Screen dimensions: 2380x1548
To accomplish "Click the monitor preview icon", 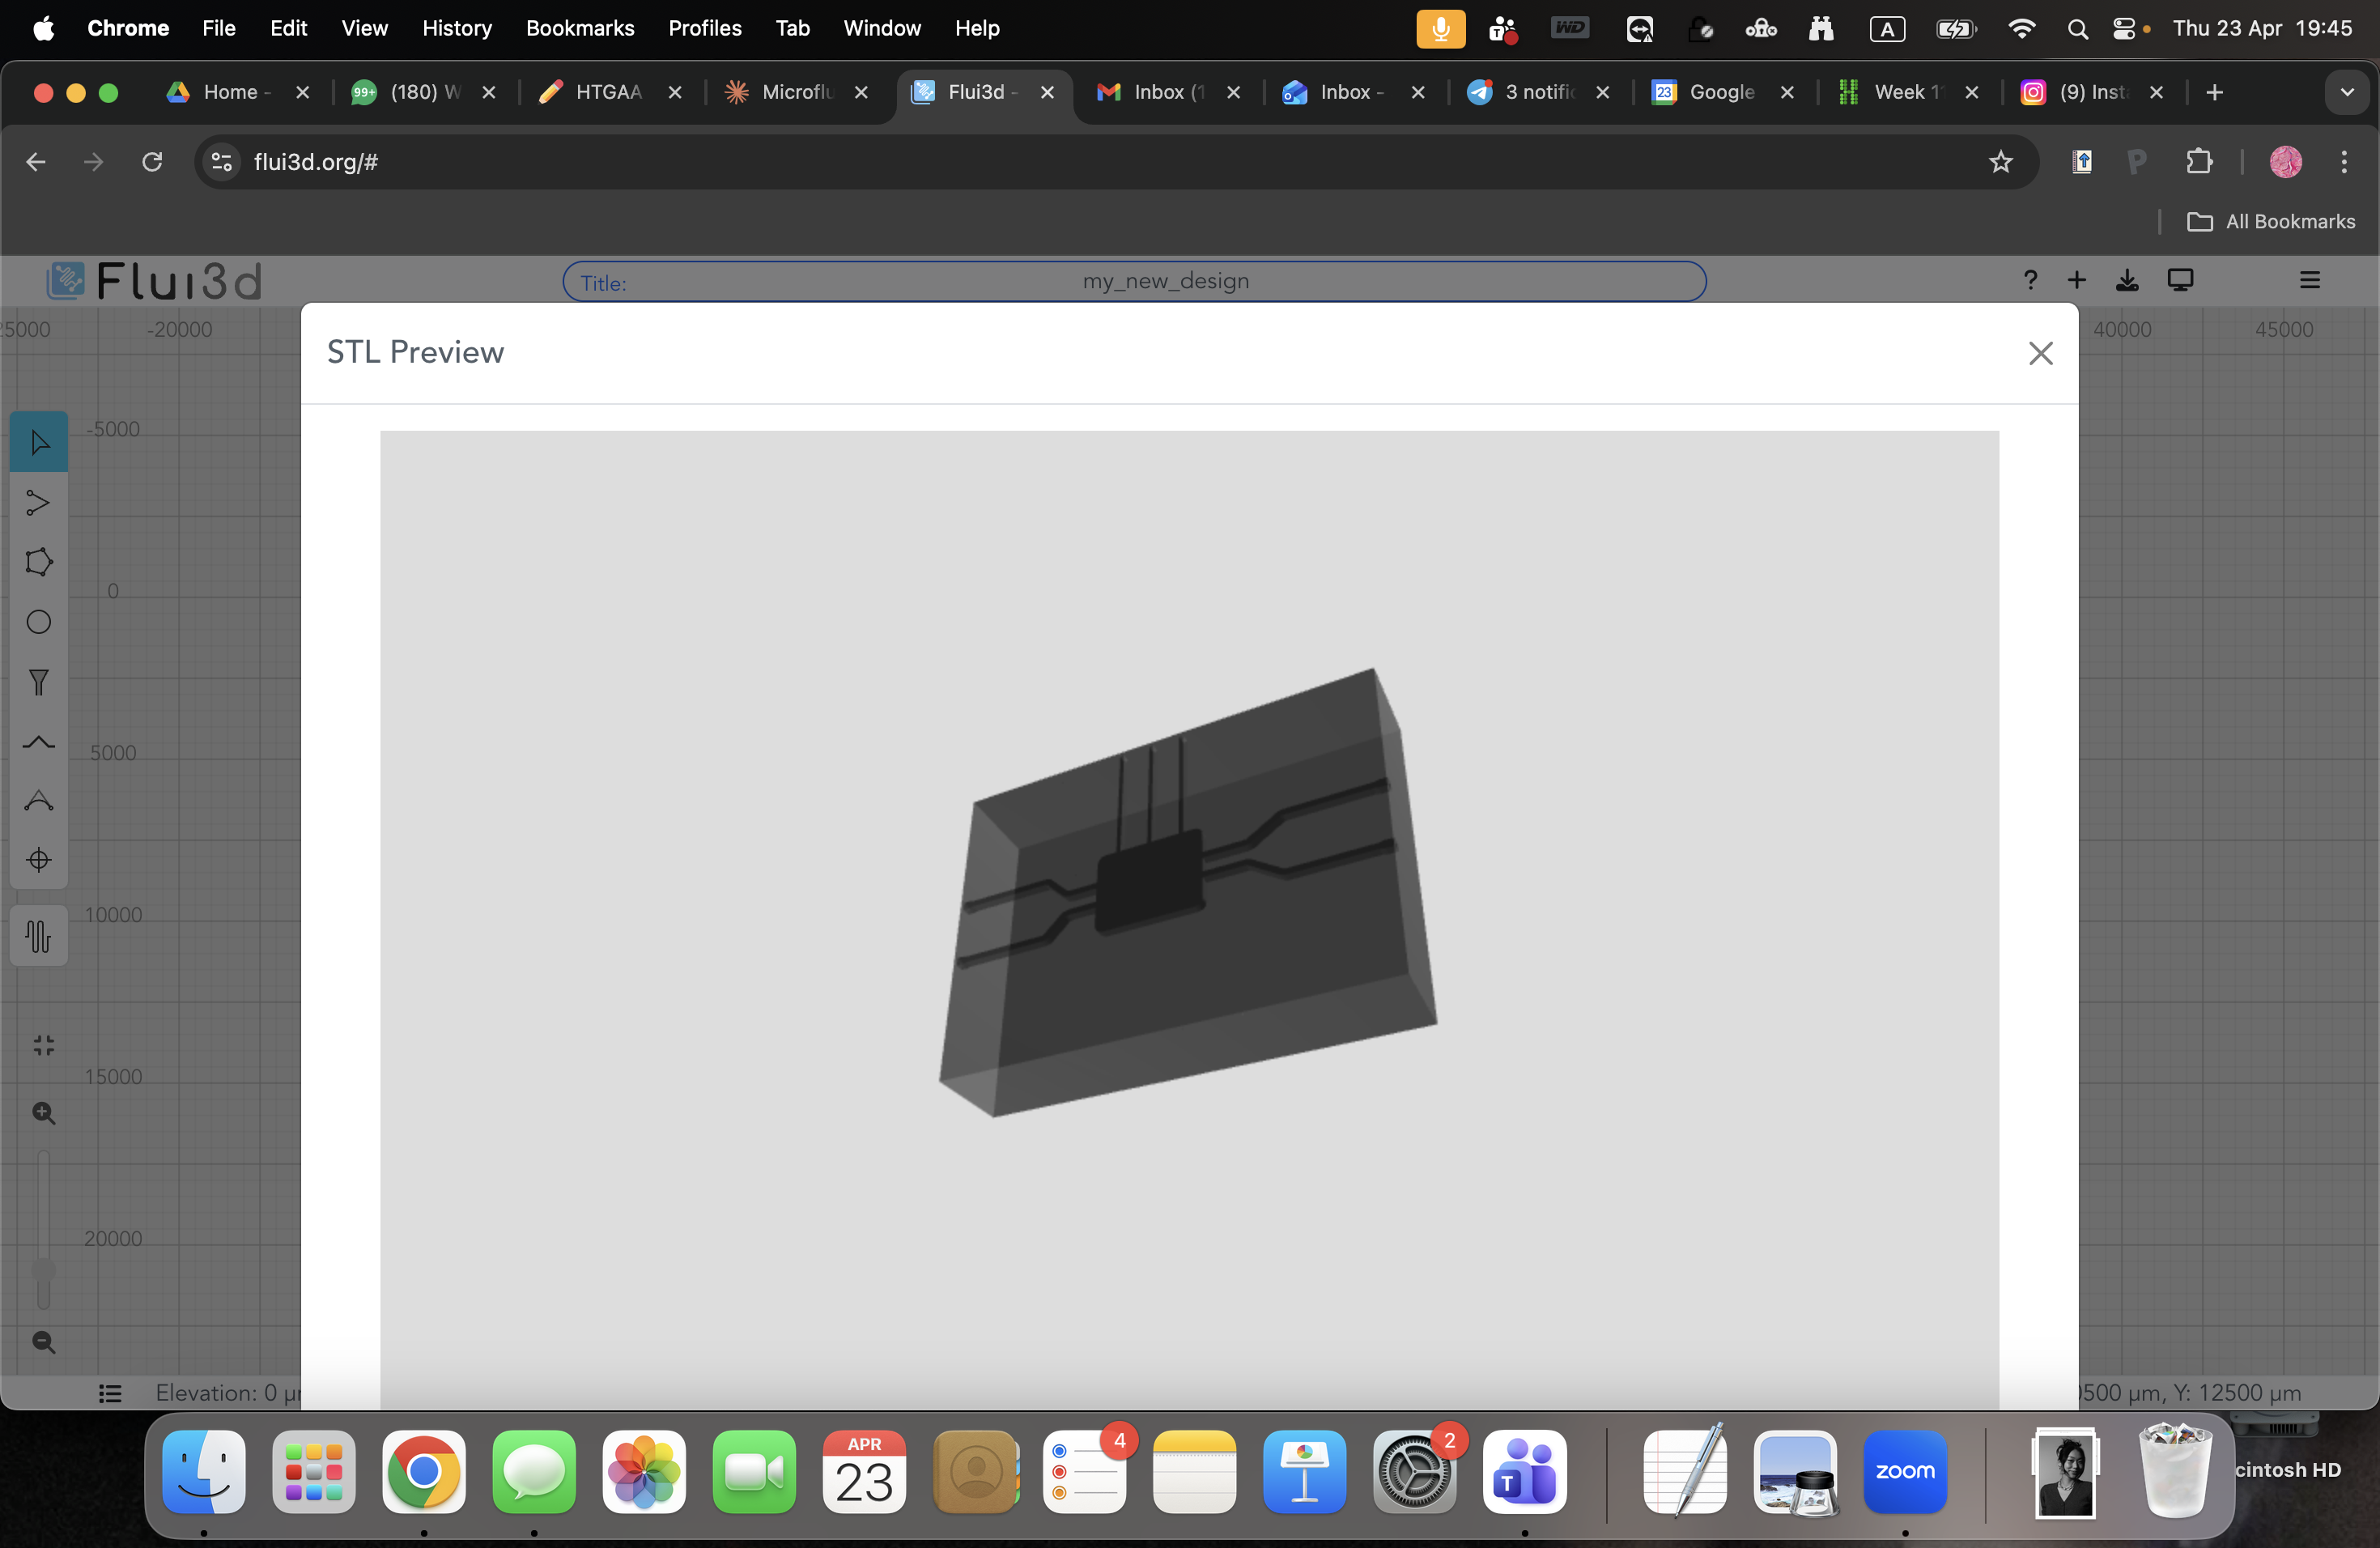I will click(x=2180, y=280).
